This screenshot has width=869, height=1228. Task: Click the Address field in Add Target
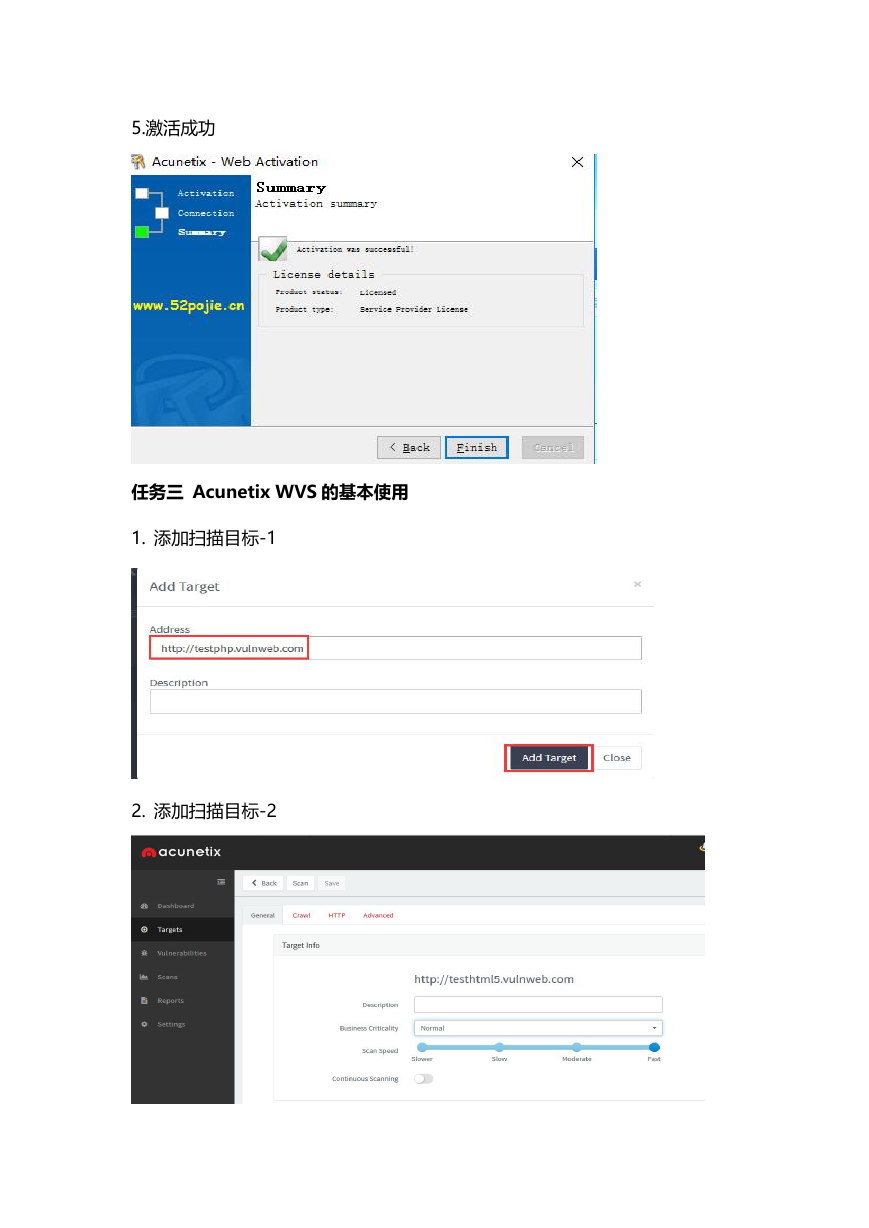(x=395, y=648)
